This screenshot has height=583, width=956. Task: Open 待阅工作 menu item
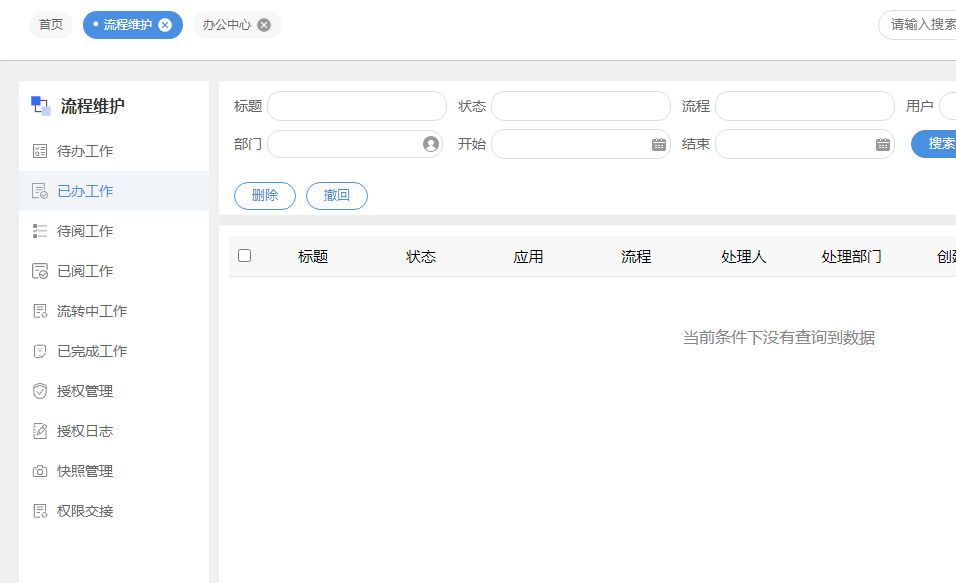114,231
